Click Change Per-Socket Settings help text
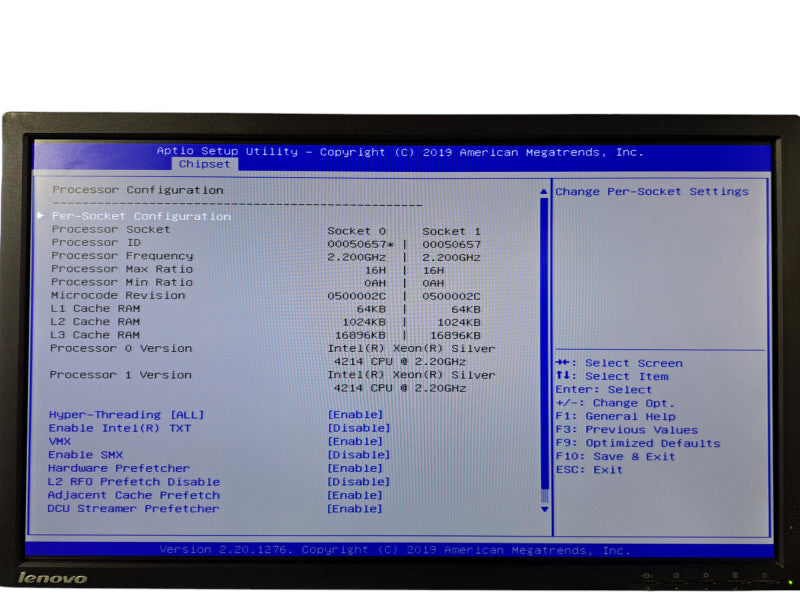Image resolution: width=800 pixels, height=600 pixels. (x=652, y=192)
